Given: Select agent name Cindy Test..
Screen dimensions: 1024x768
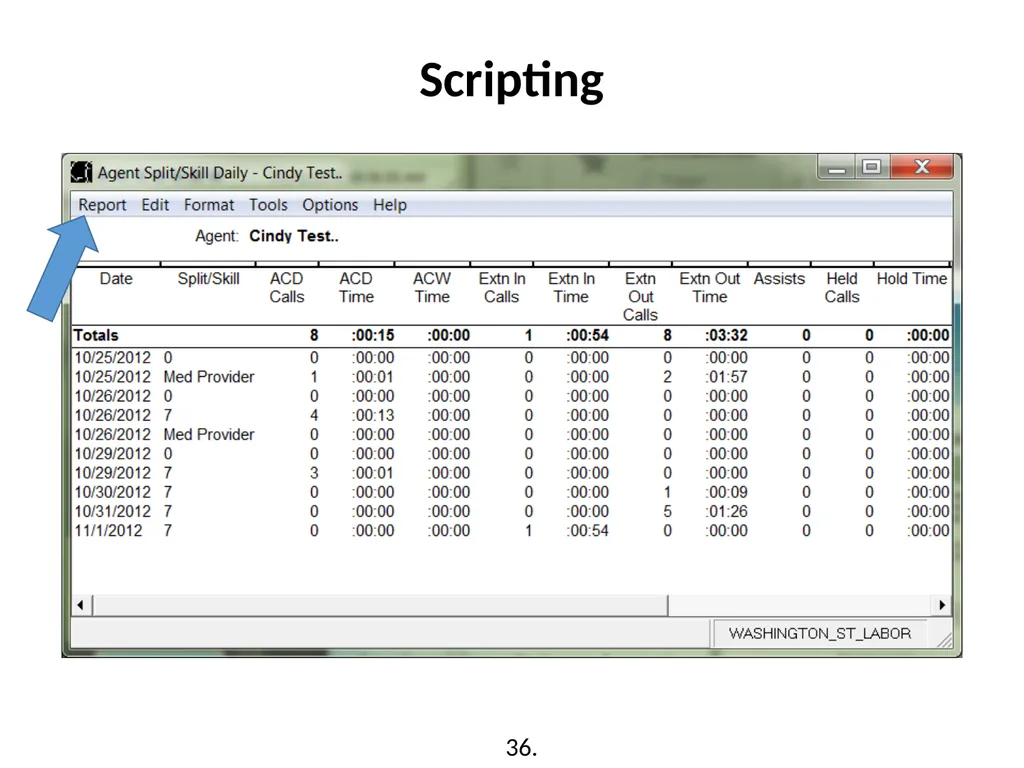Looking at the screenshot, I should [294, 236].
